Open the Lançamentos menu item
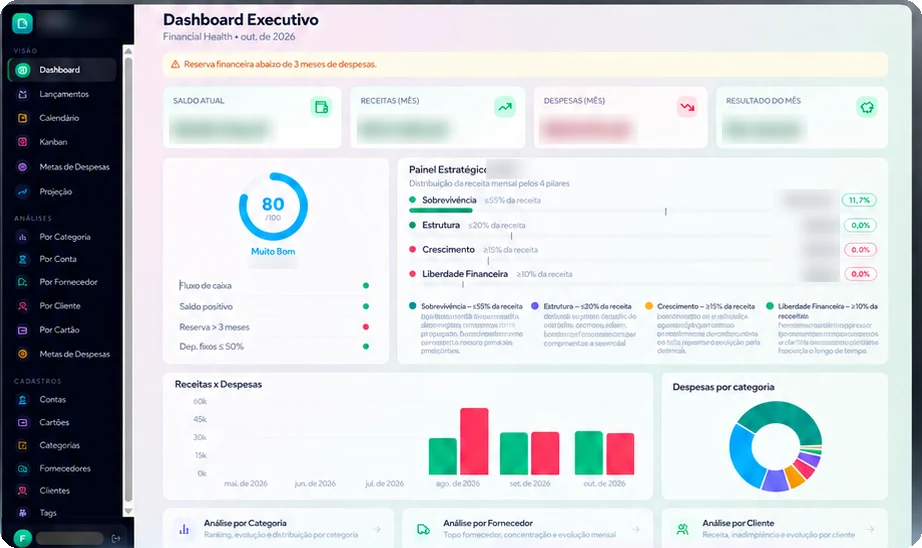Screen dimensions: 922x548 click(x=62, y=94)
